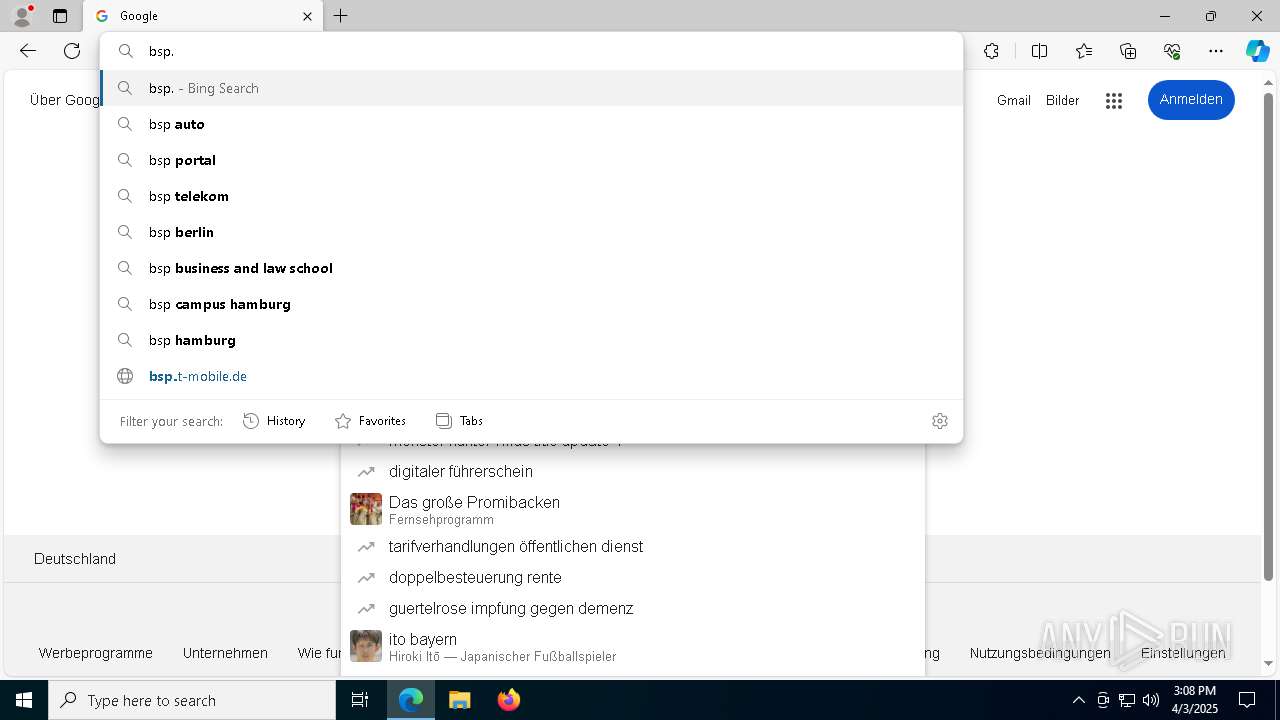Click the taskbar search box

point(192,700)
